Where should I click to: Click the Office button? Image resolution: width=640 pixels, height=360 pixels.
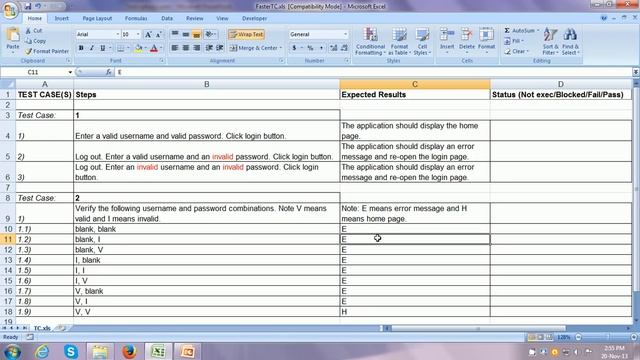tap(10, 10)
